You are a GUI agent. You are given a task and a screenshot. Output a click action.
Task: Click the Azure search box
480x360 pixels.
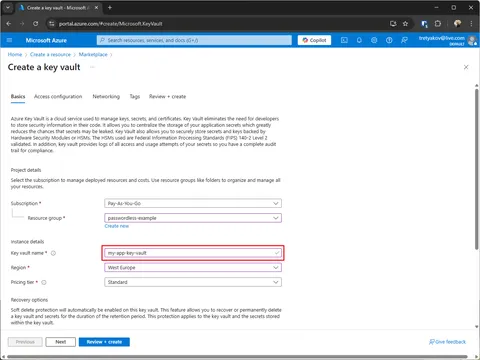tap(194, 40)
